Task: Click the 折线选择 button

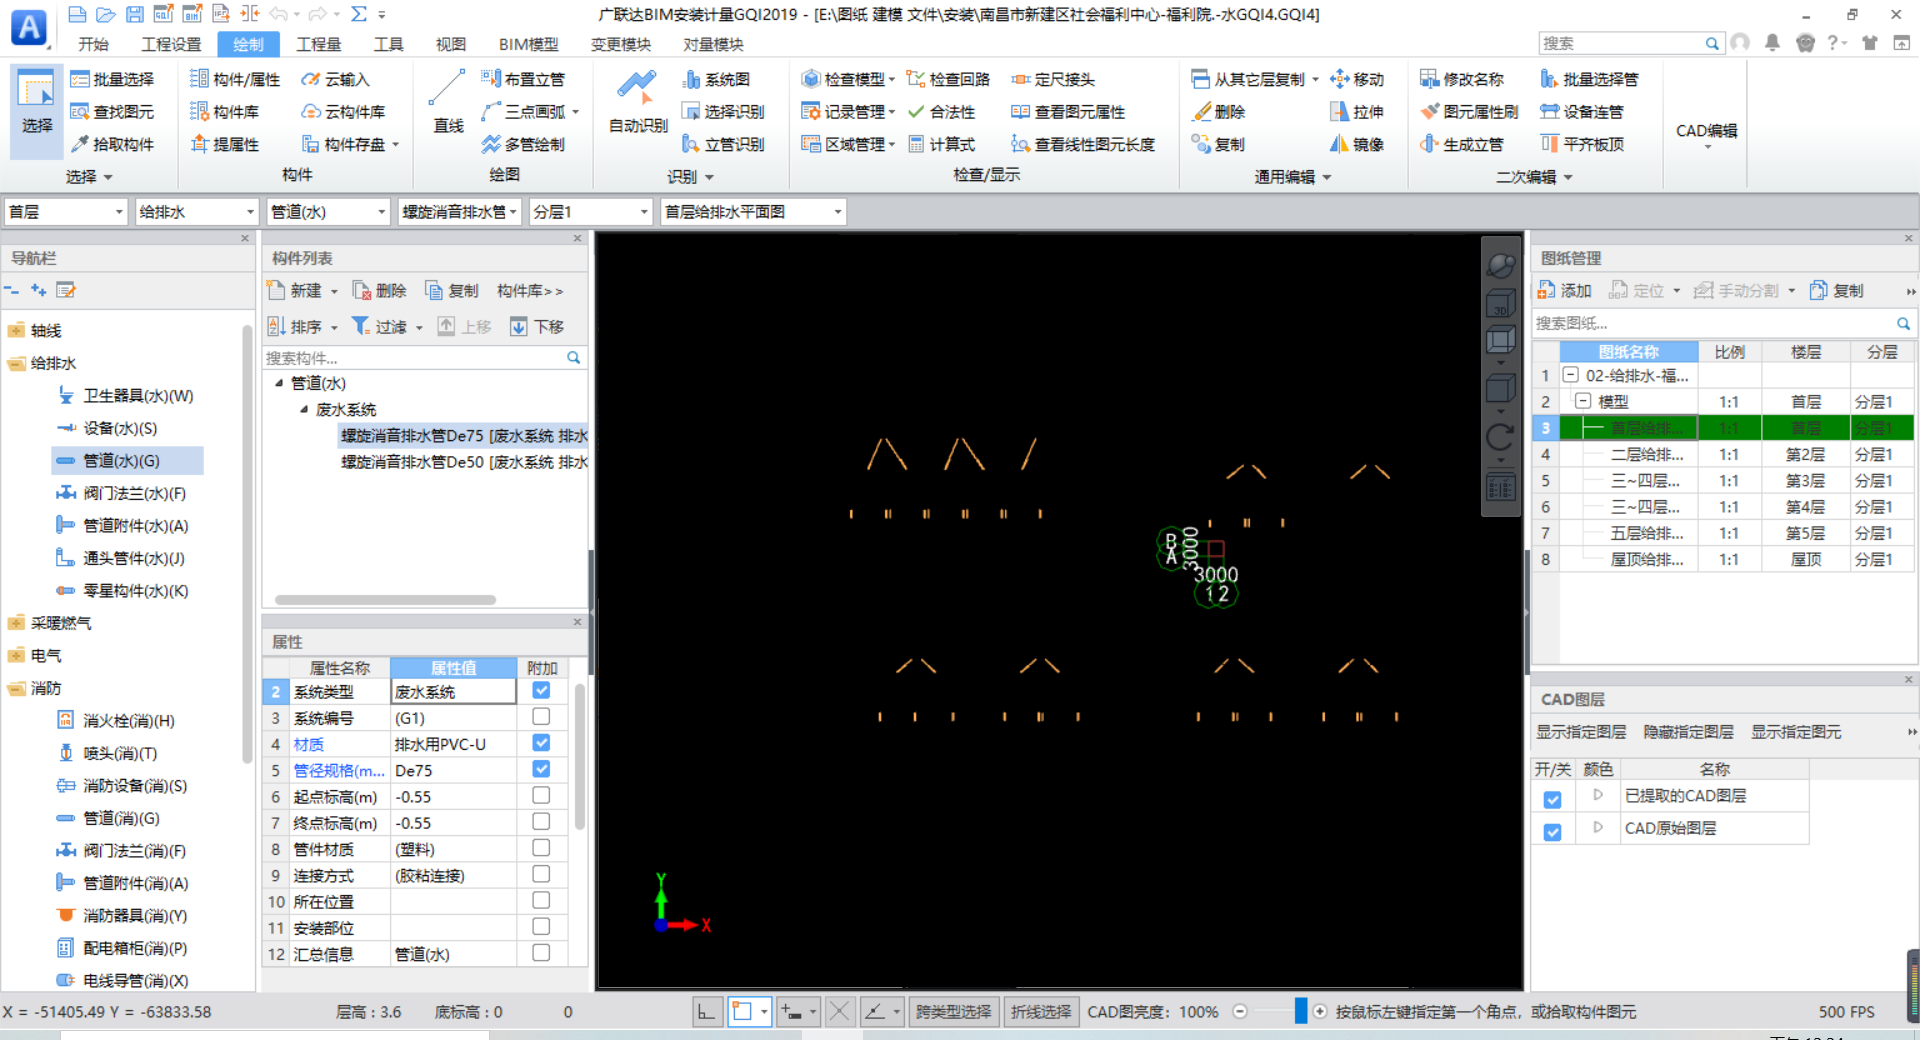Action: point(1041,1012)
